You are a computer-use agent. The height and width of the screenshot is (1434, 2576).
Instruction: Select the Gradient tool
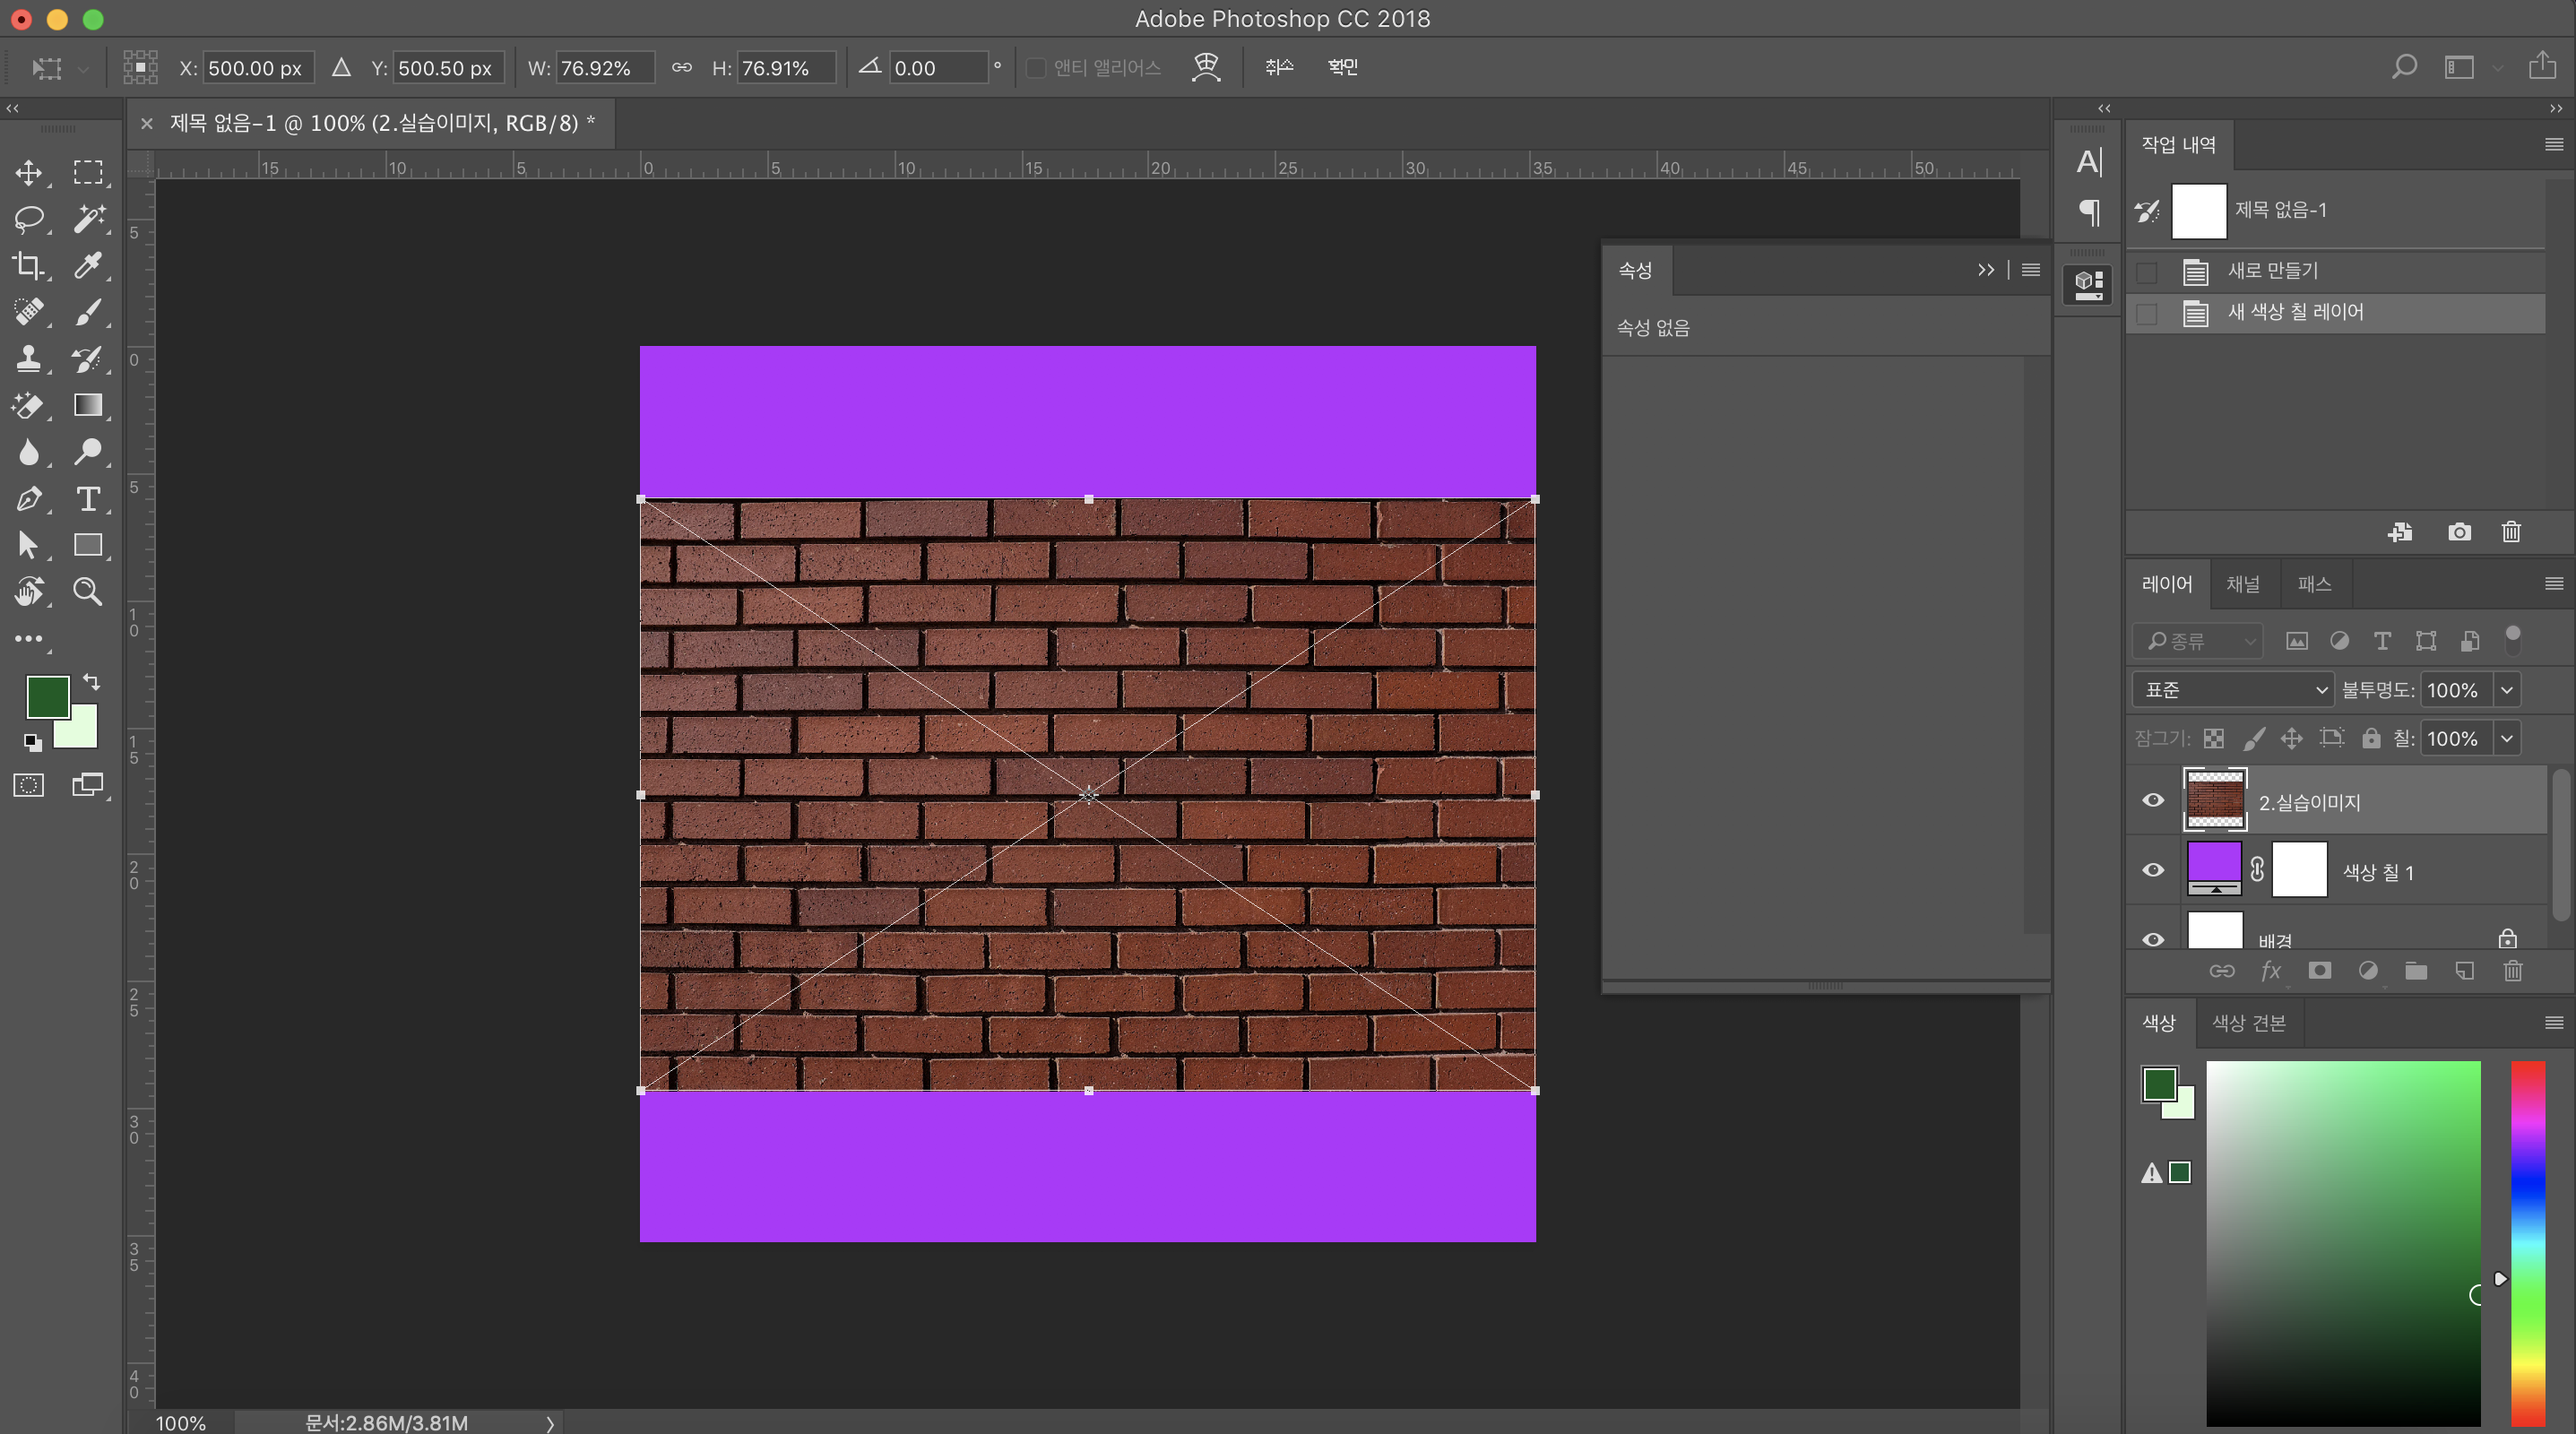click(88, 405)
